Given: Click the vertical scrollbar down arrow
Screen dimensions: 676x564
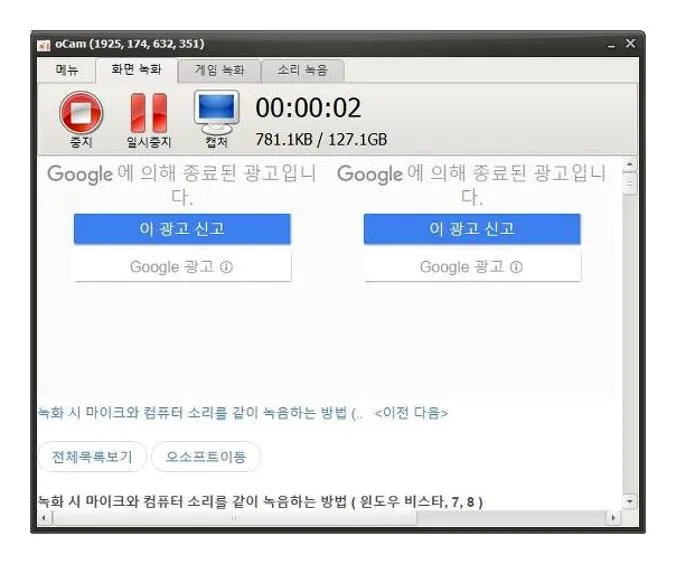Looking at the screenshot, I should coord(630,501).
